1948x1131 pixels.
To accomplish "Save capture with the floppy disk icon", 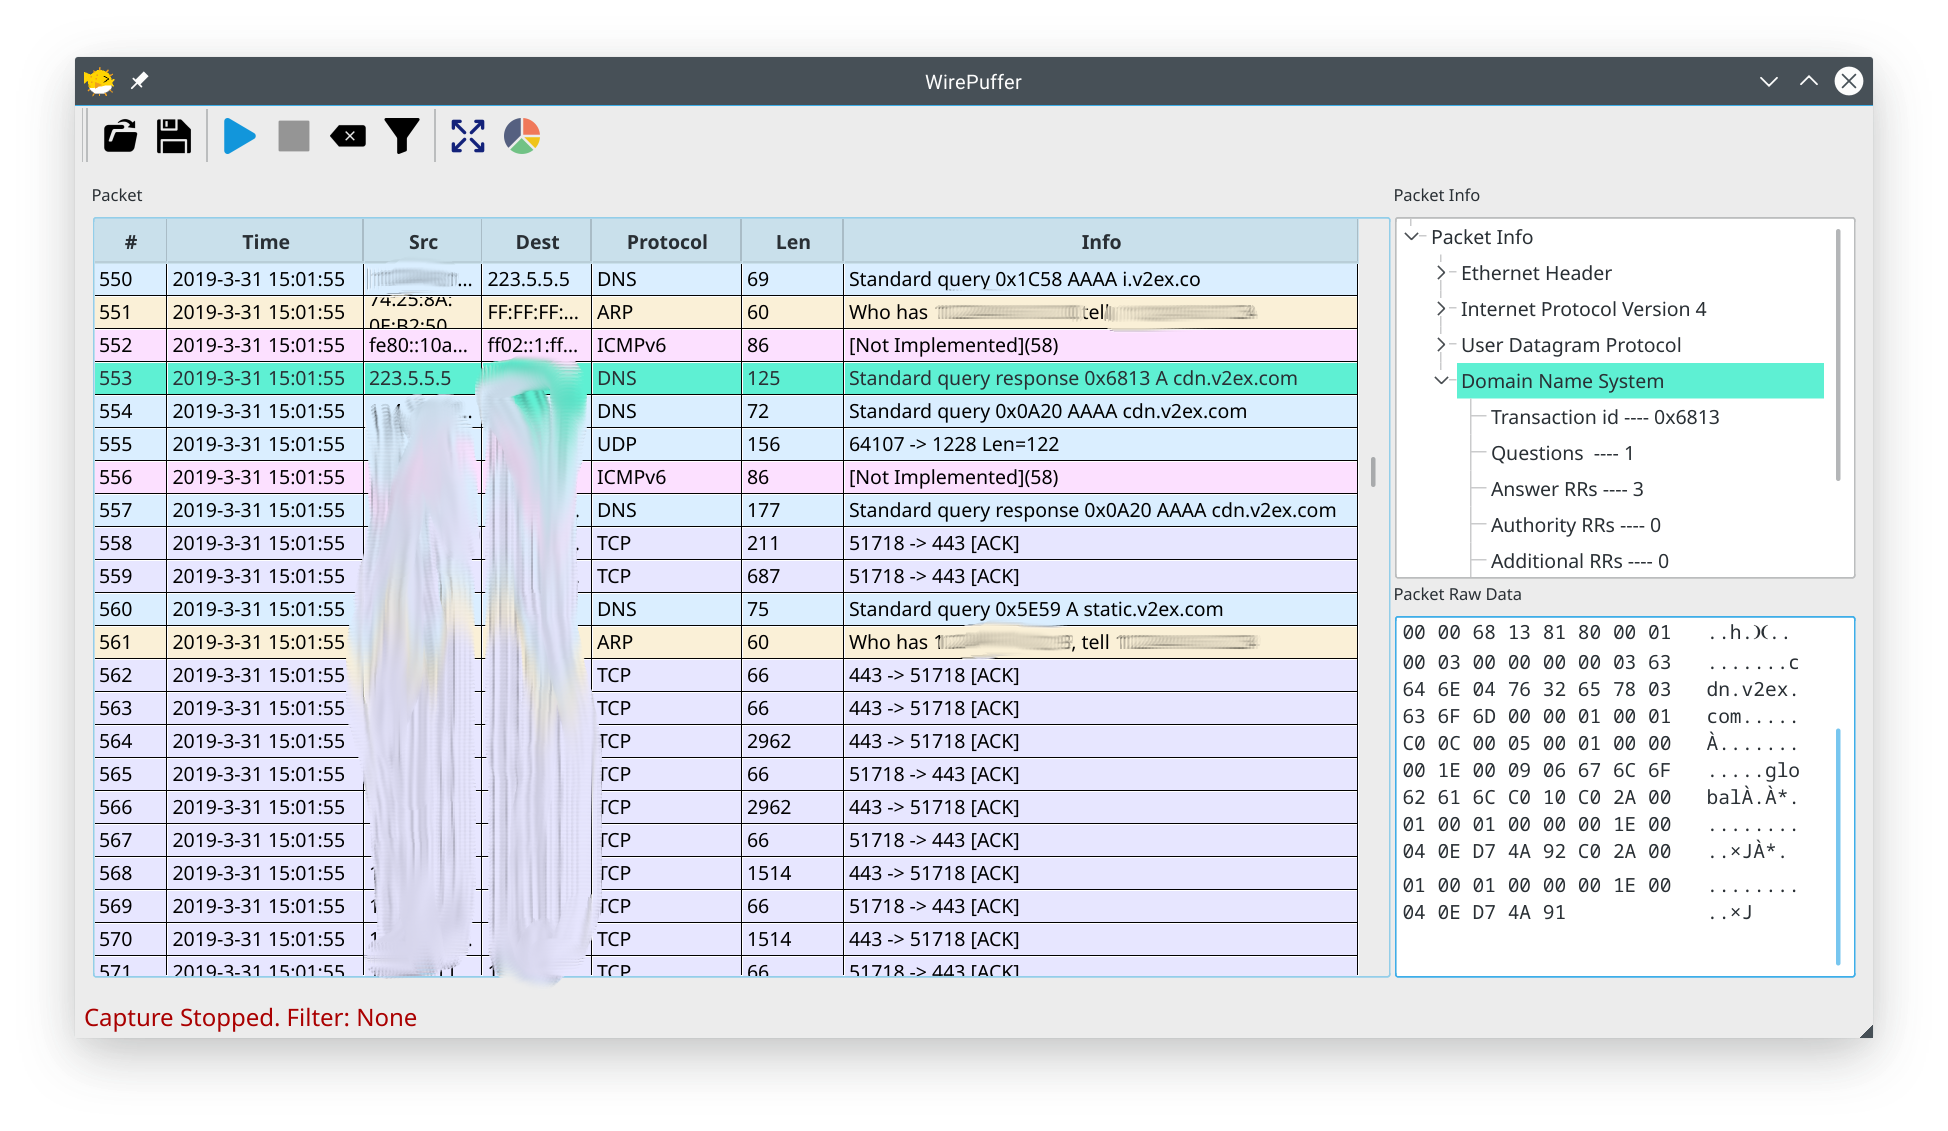I will [x=174, y=136].
